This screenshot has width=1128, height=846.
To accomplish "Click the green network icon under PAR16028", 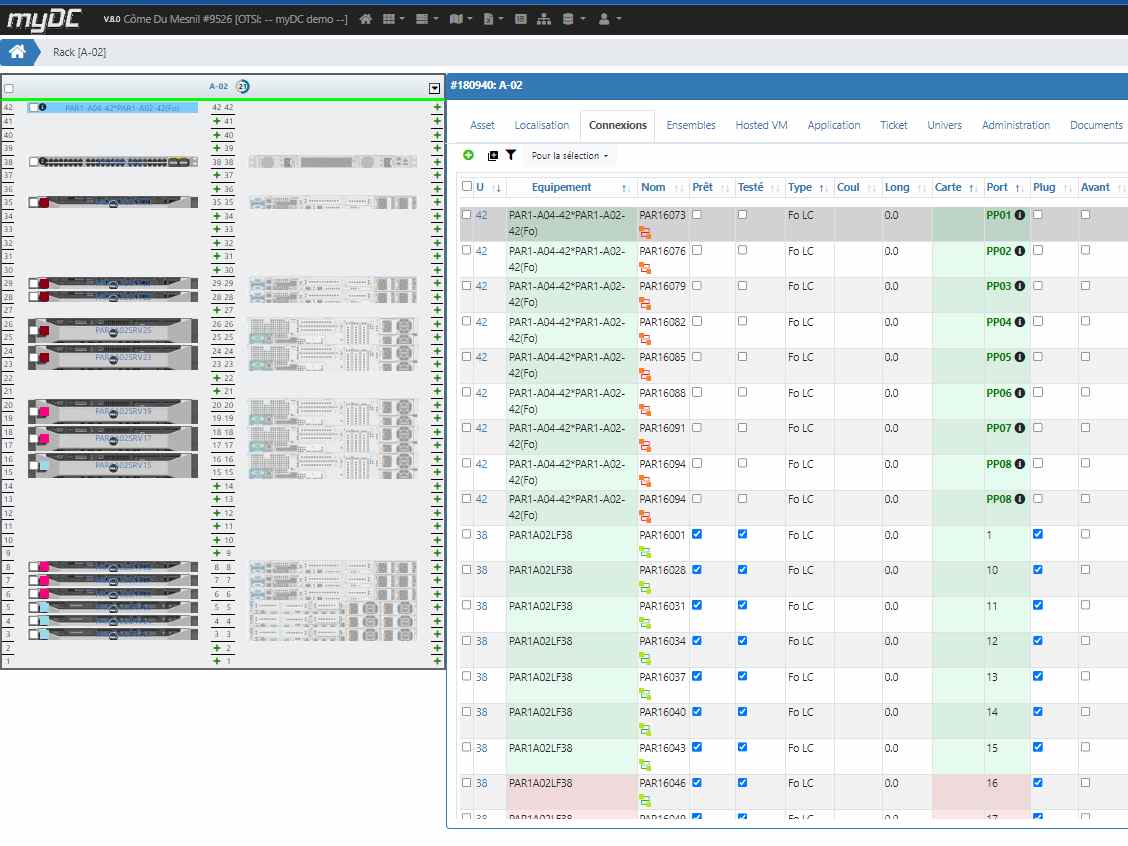I will coord(645,586).
